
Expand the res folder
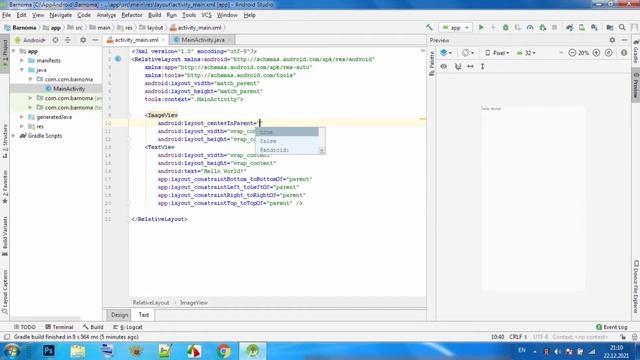[22, 126]
